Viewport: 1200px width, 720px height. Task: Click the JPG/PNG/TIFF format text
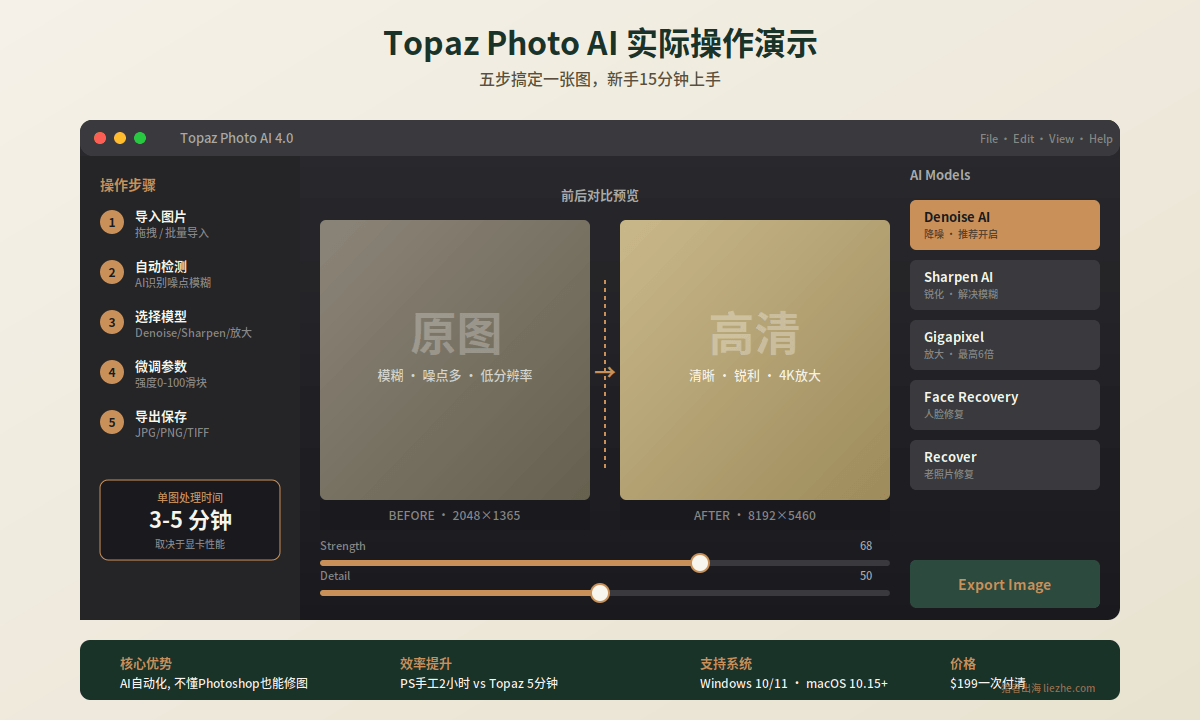172,433
